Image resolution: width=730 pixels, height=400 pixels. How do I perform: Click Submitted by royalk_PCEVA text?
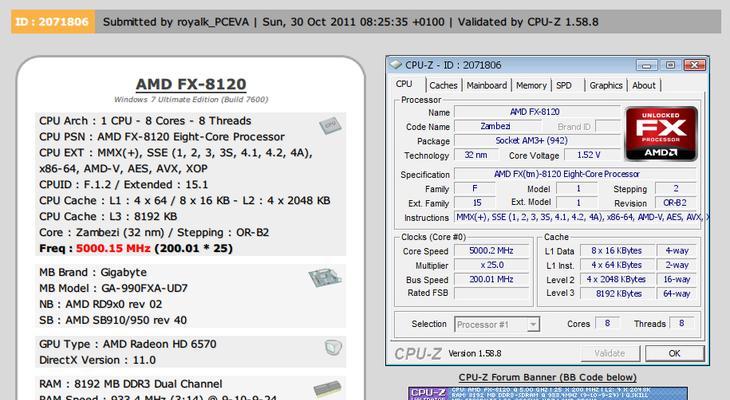pyautogui.click(x=176, y=22)
